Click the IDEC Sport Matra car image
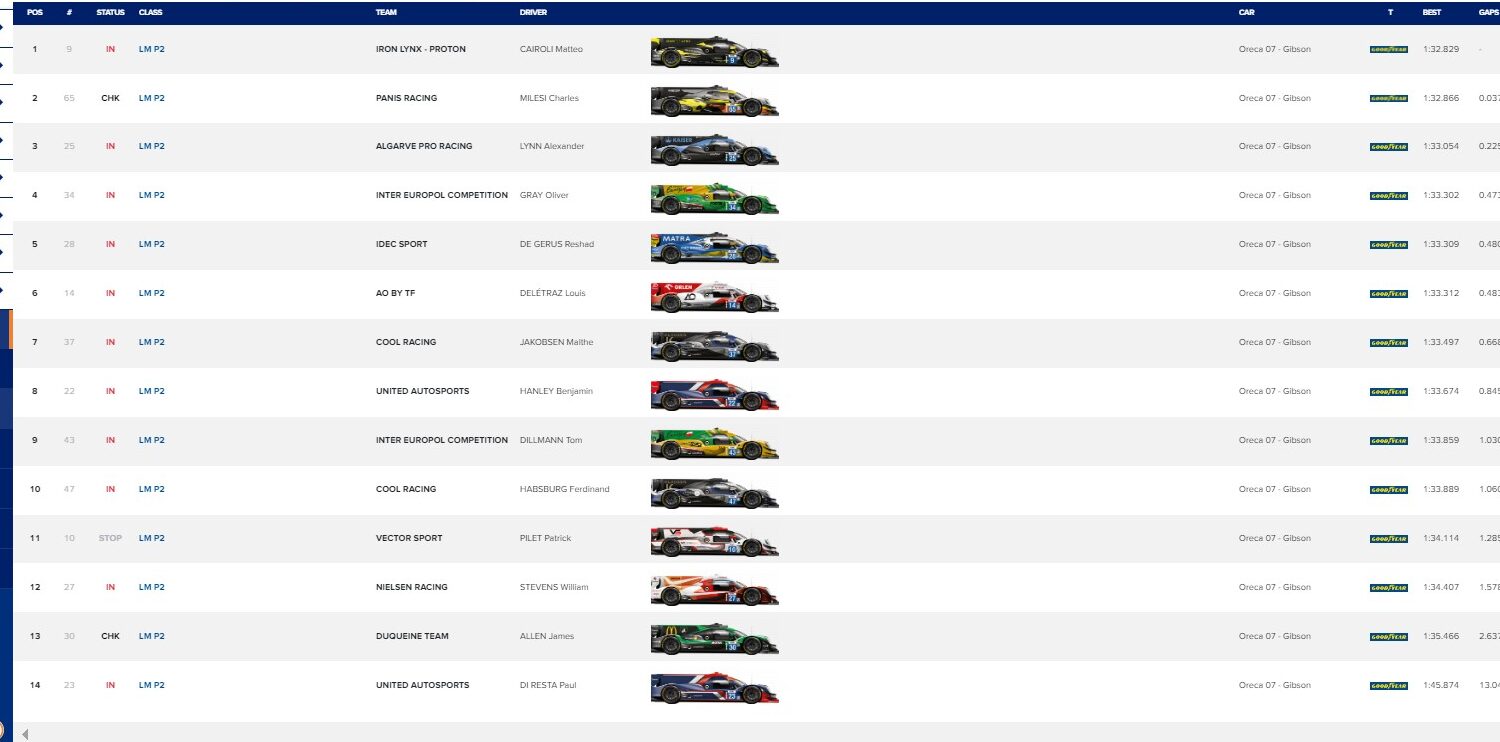The width and height of the screenshot is (1500, 742). [714, 247]
